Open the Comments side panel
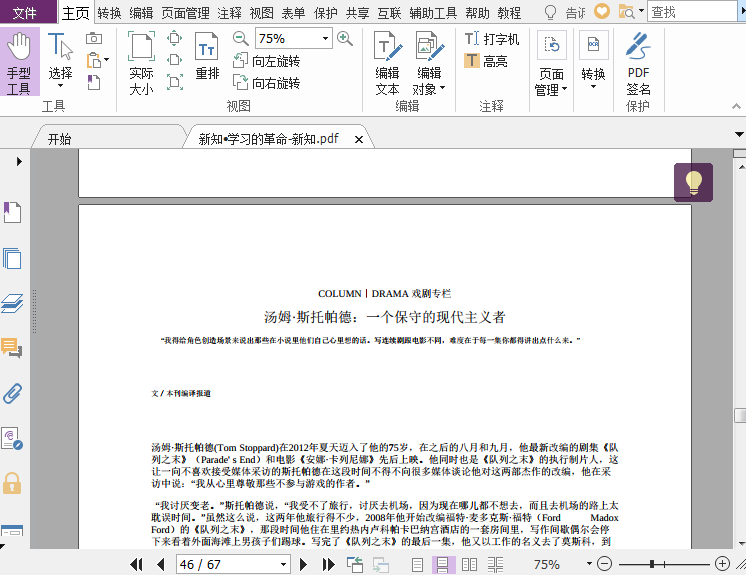Image resolution: width=746 pixels, height=575 pixels. click(12, 348)
